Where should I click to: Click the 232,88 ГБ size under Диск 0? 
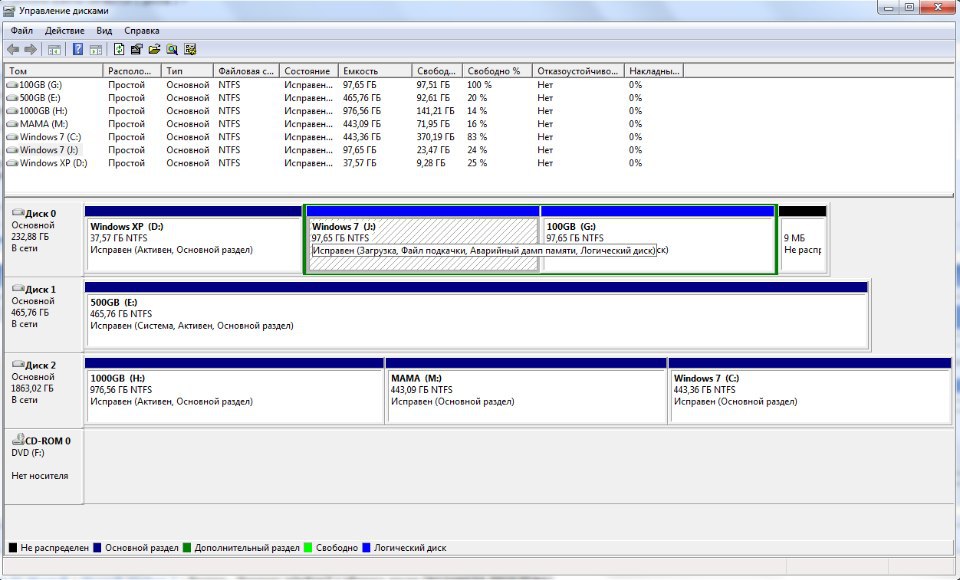point(30,236)
